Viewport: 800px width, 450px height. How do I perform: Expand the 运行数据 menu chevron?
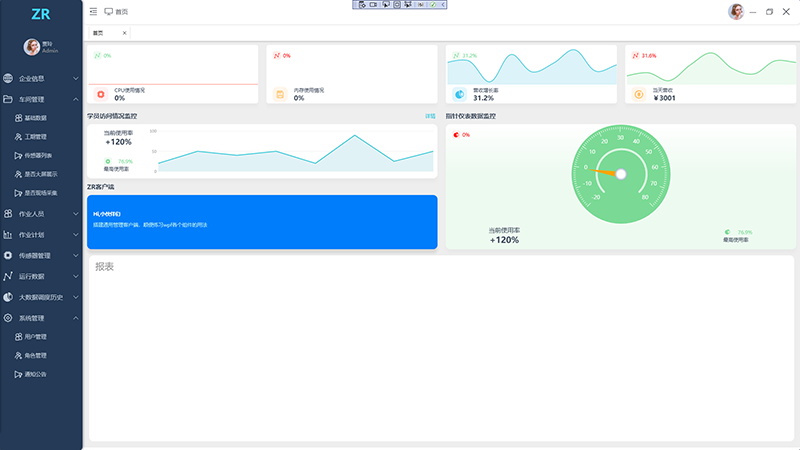pyautogui.click(x=76, y=277)
